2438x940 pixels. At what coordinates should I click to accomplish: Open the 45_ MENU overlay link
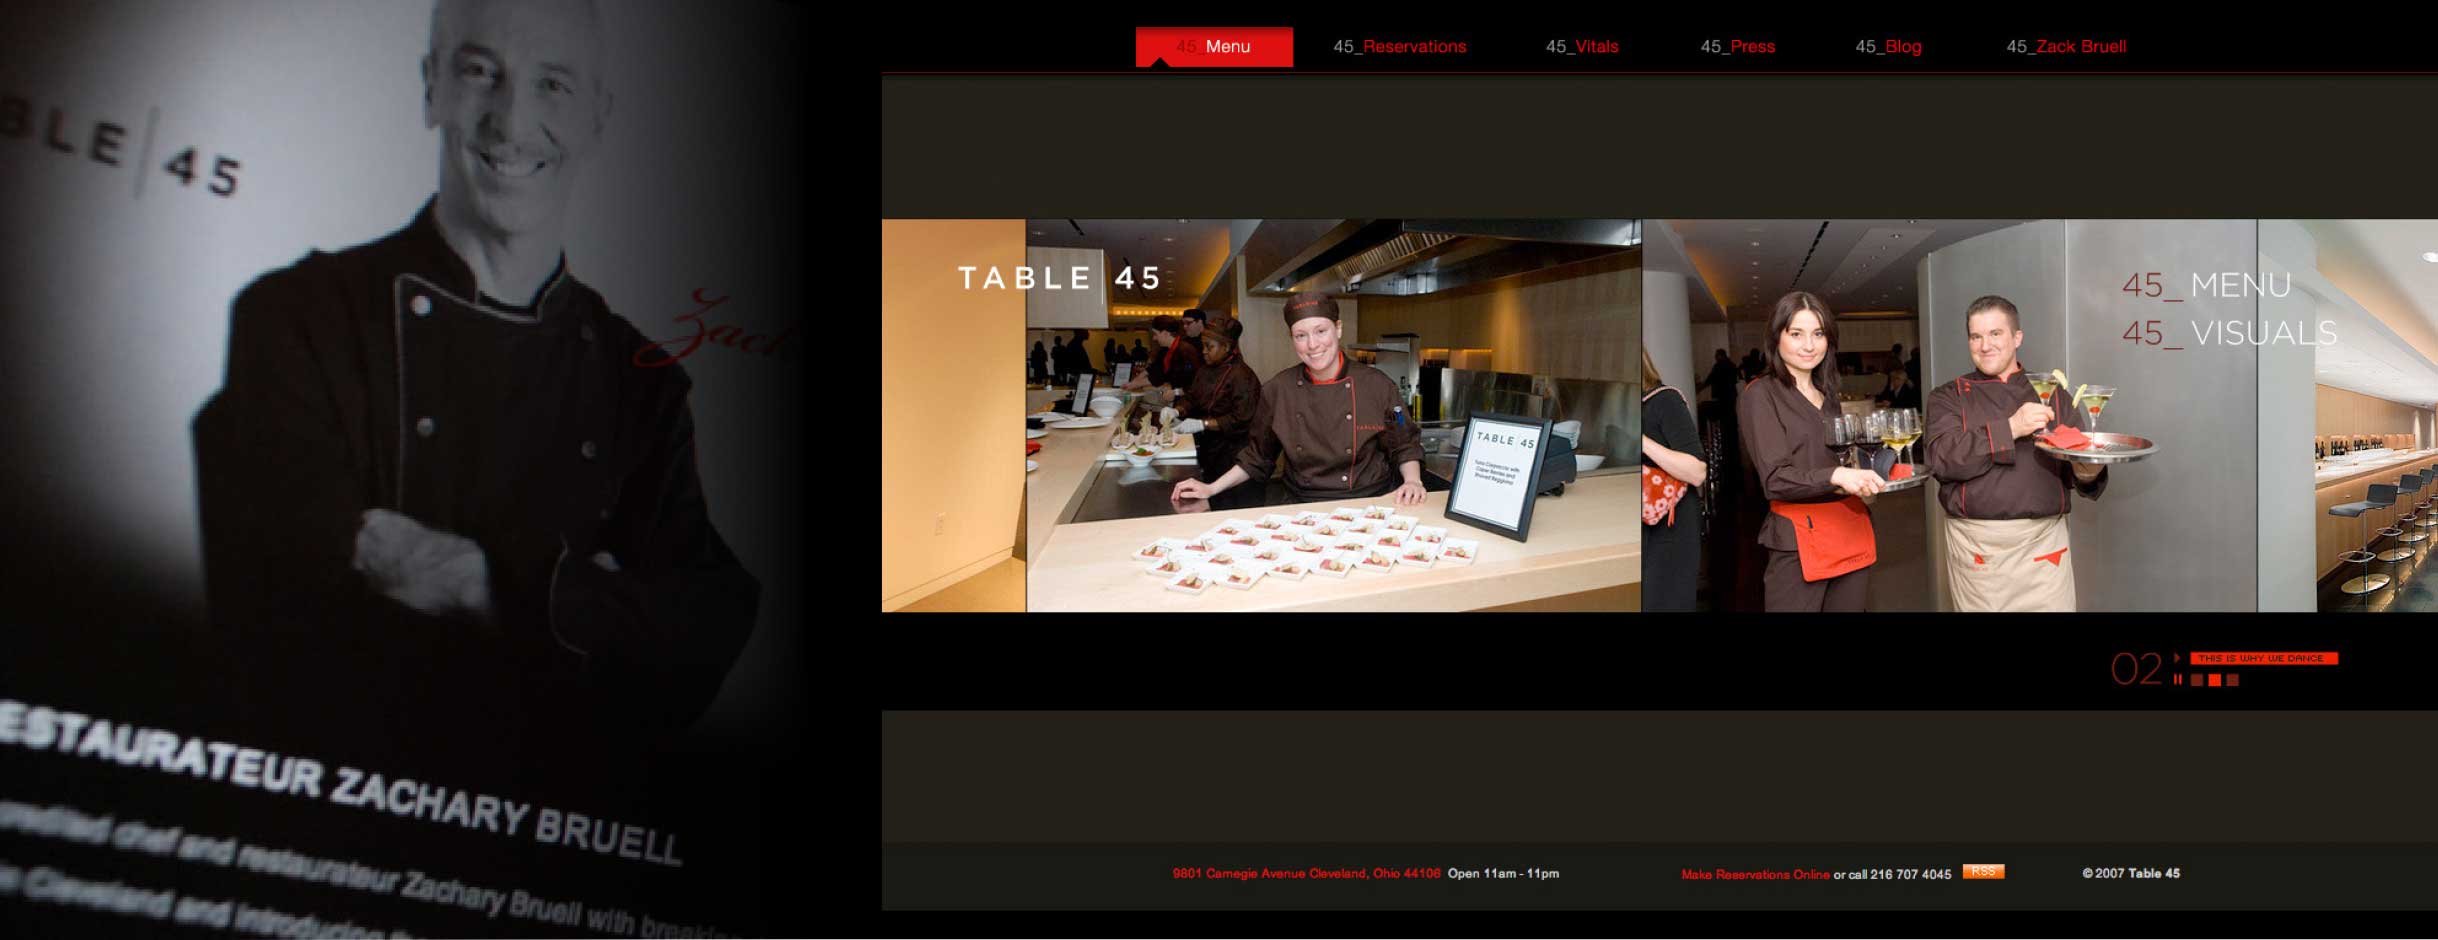click(2206, 285)
